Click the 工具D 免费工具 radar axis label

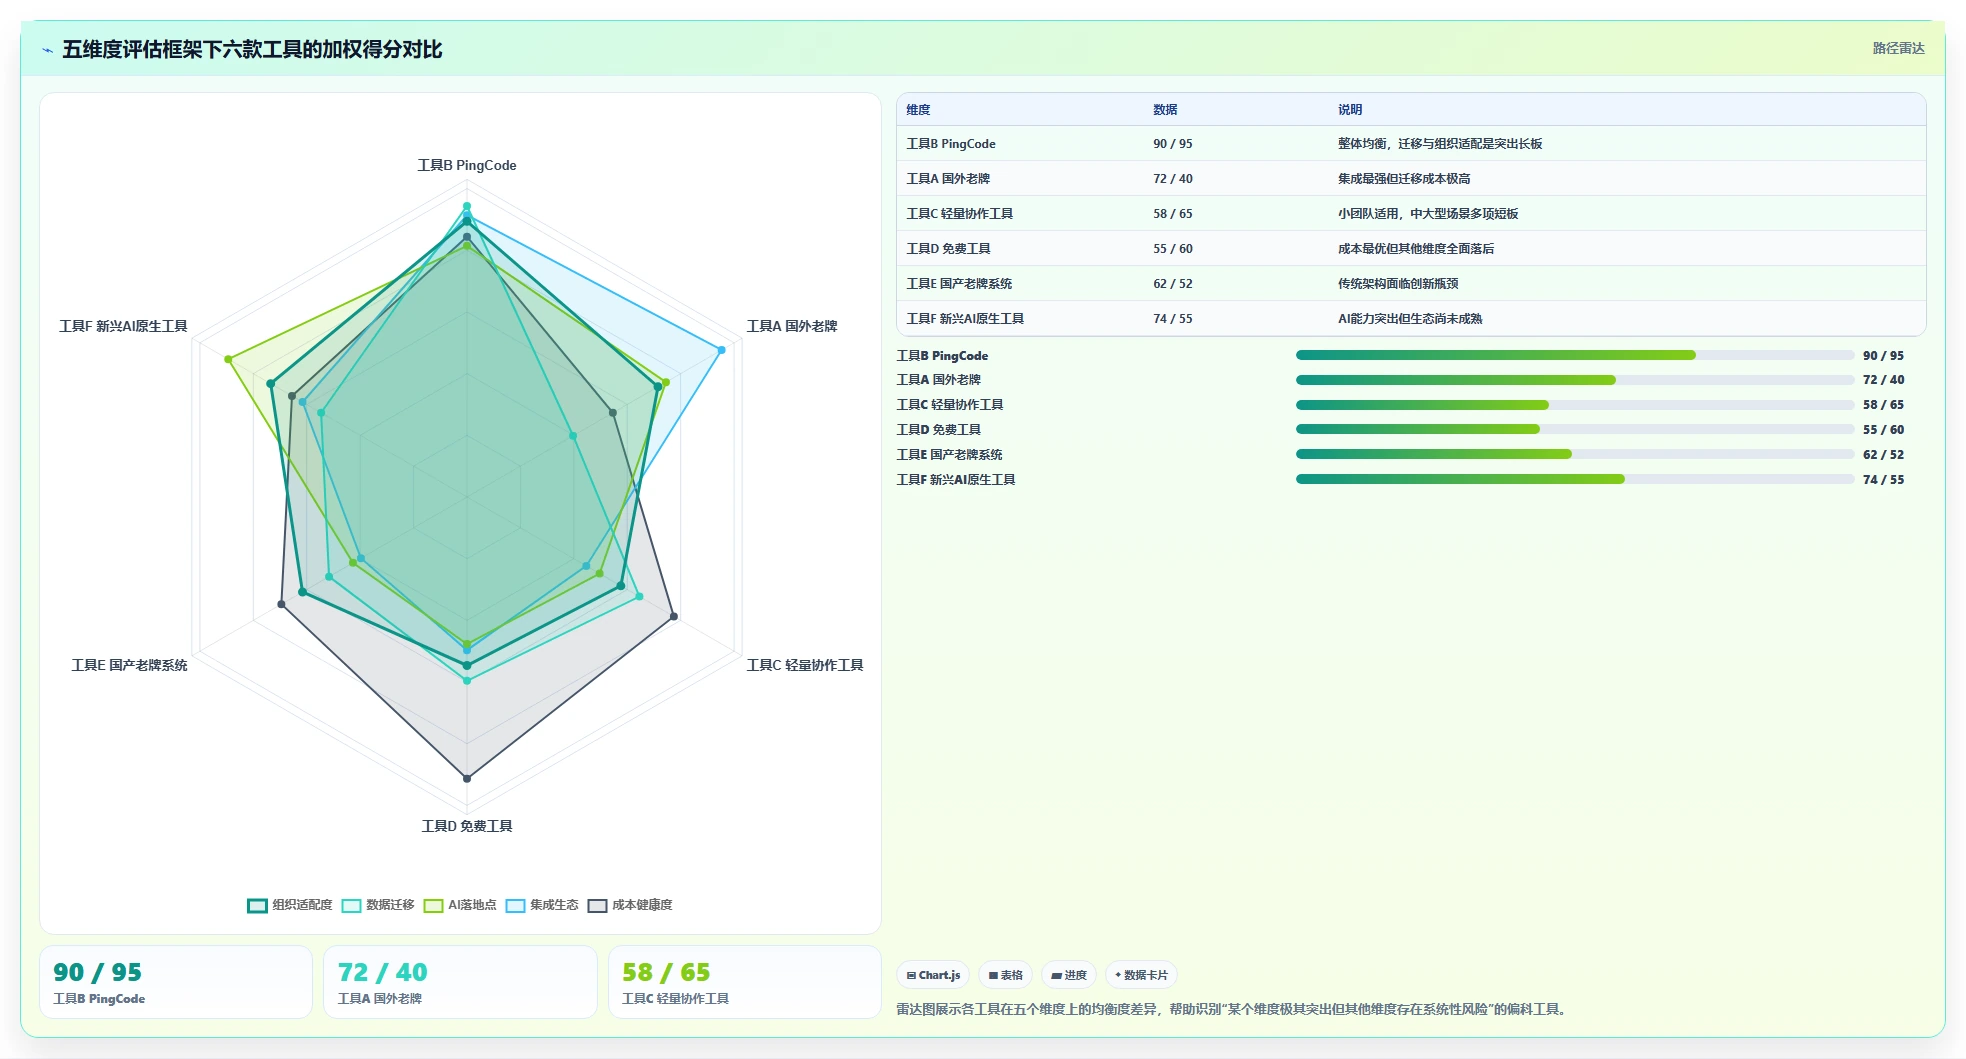(x=467, y=826)
